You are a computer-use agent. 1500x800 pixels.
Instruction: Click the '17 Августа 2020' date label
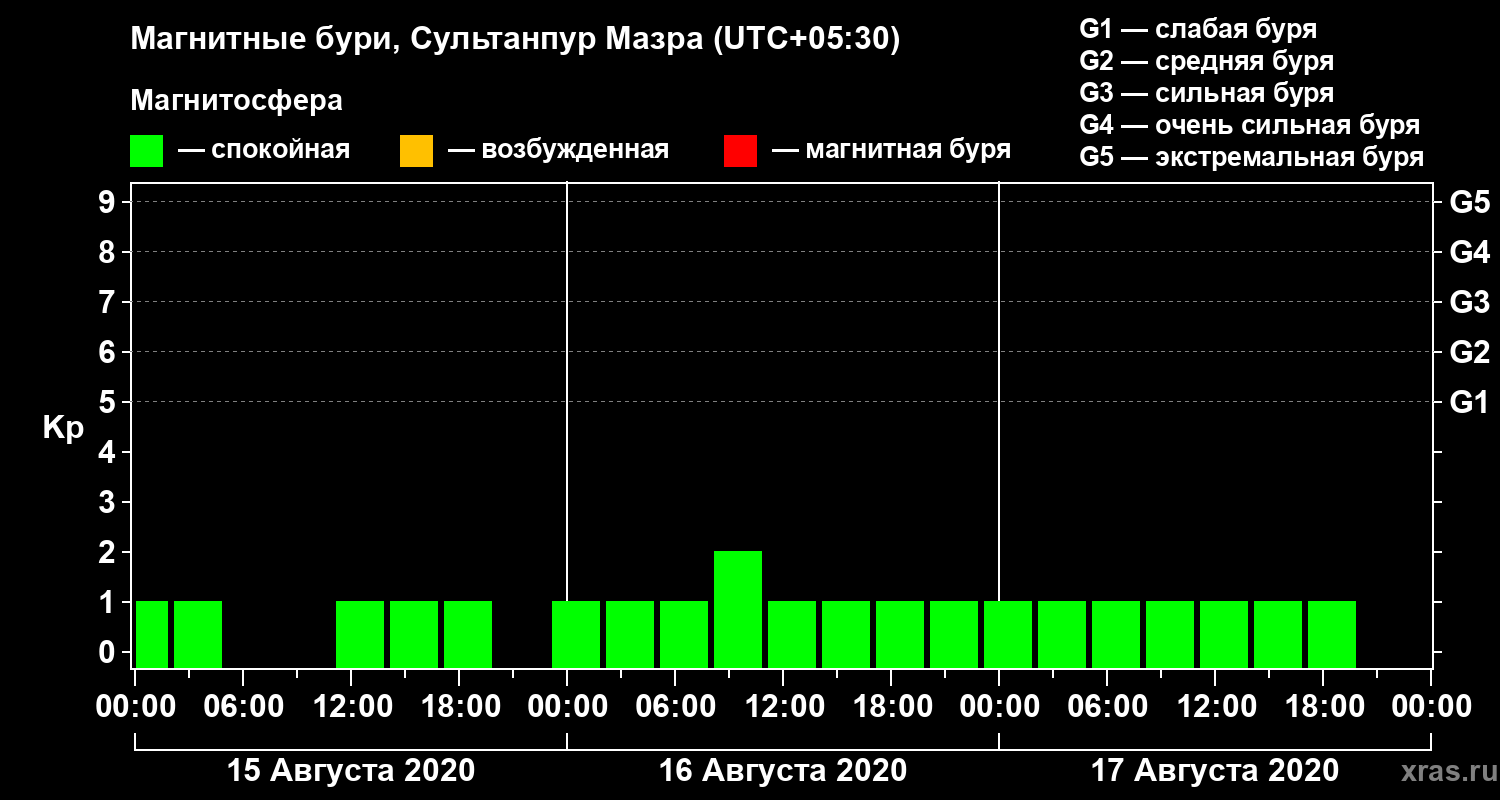point(1215,771)
